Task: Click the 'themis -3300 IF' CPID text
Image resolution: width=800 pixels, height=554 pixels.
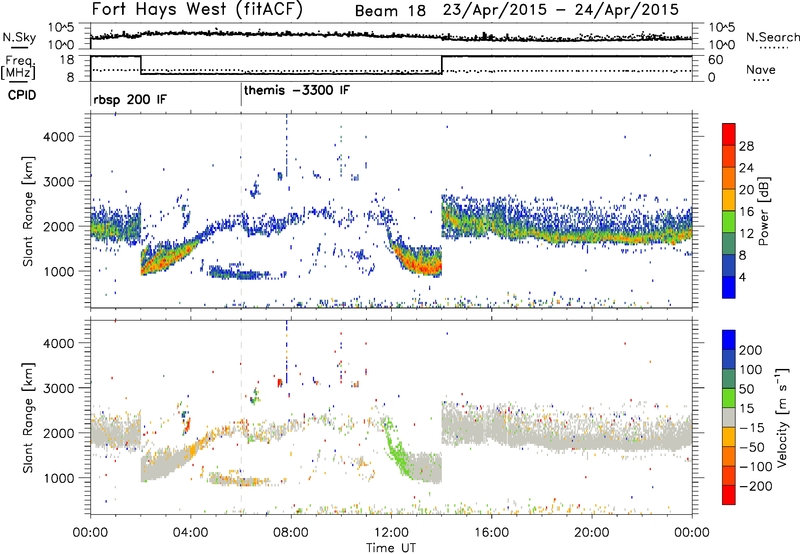Action: (x=297, y=90)
